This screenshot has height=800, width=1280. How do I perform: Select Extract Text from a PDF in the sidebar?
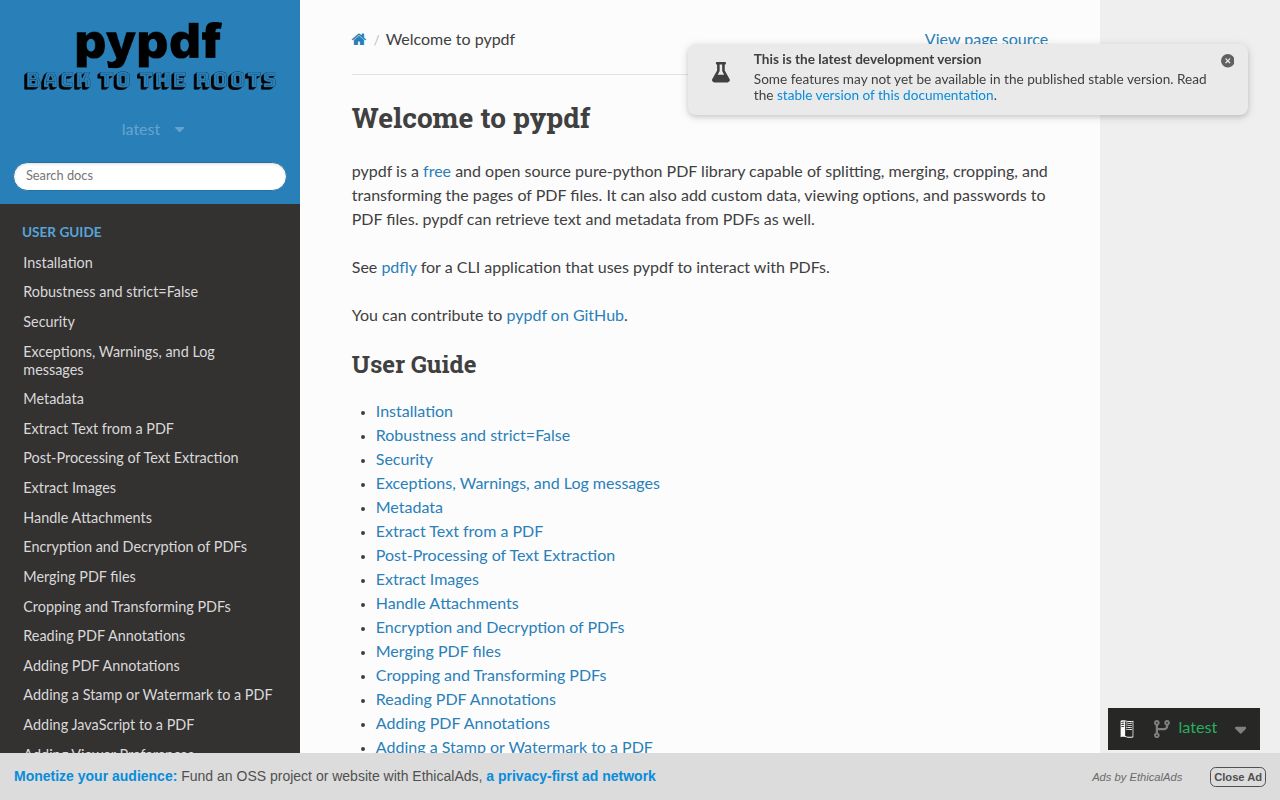click(x=98, y=429)
